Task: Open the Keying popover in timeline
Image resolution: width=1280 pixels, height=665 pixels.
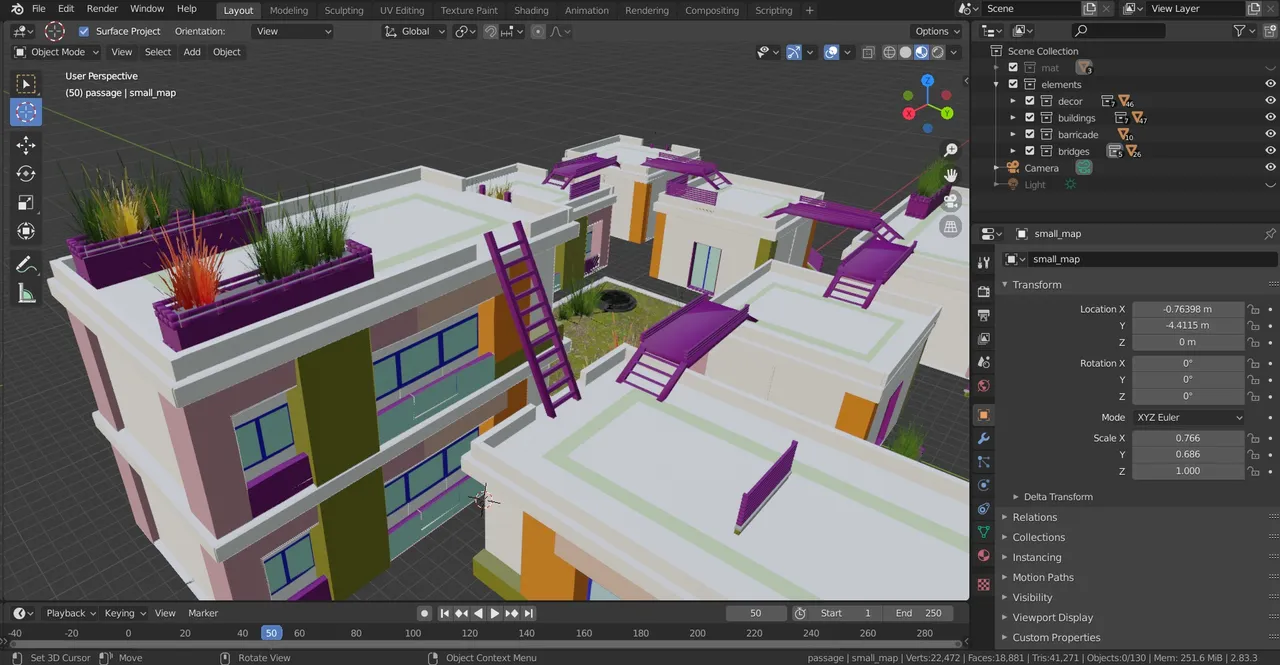Action: click(x=125, y=613)
